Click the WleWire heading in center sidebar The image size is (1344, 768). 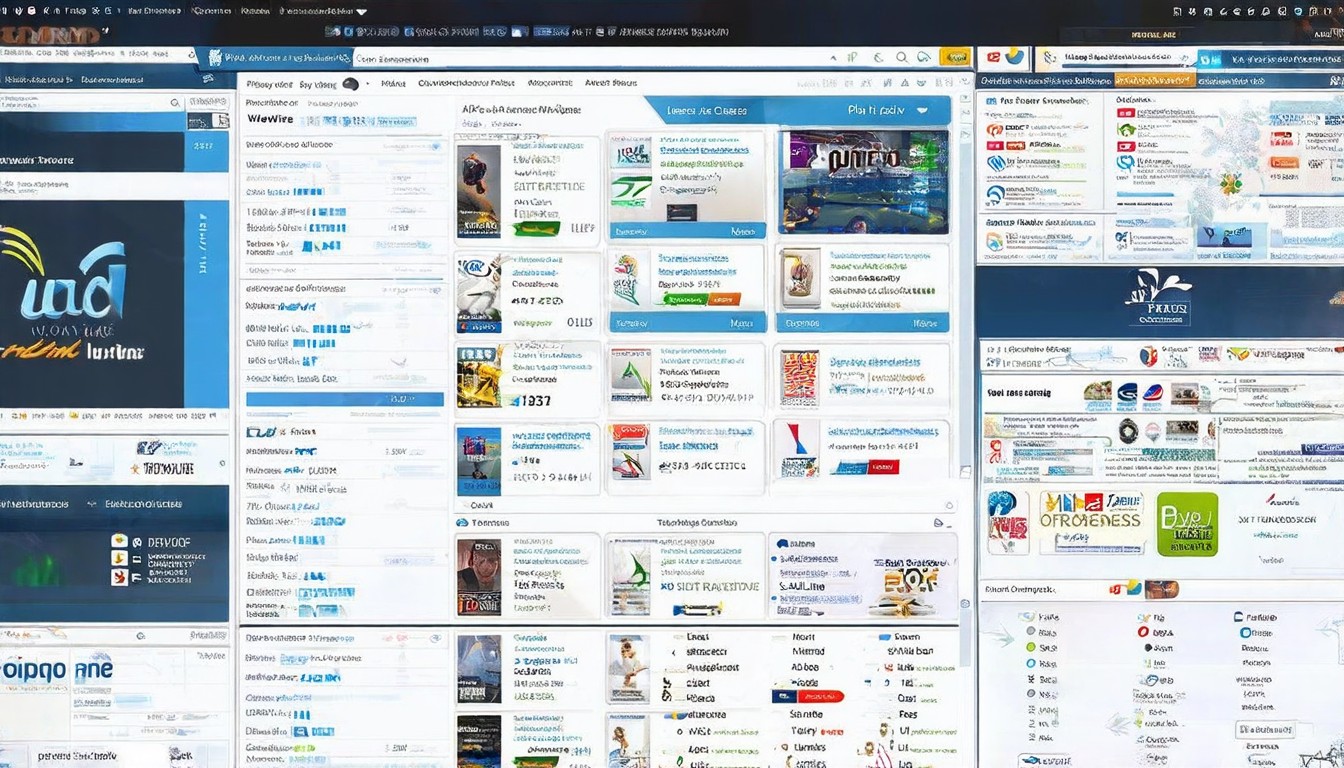[x=271, y=119]
